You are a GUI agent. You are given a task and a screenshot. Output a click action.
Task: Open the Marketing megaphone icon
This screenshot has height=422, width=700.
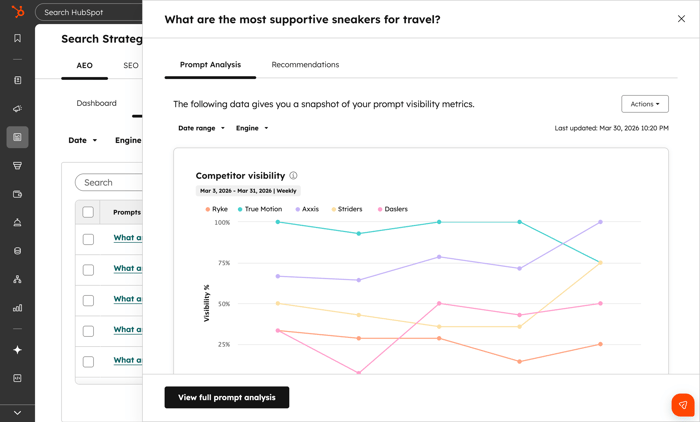[17, 109]
